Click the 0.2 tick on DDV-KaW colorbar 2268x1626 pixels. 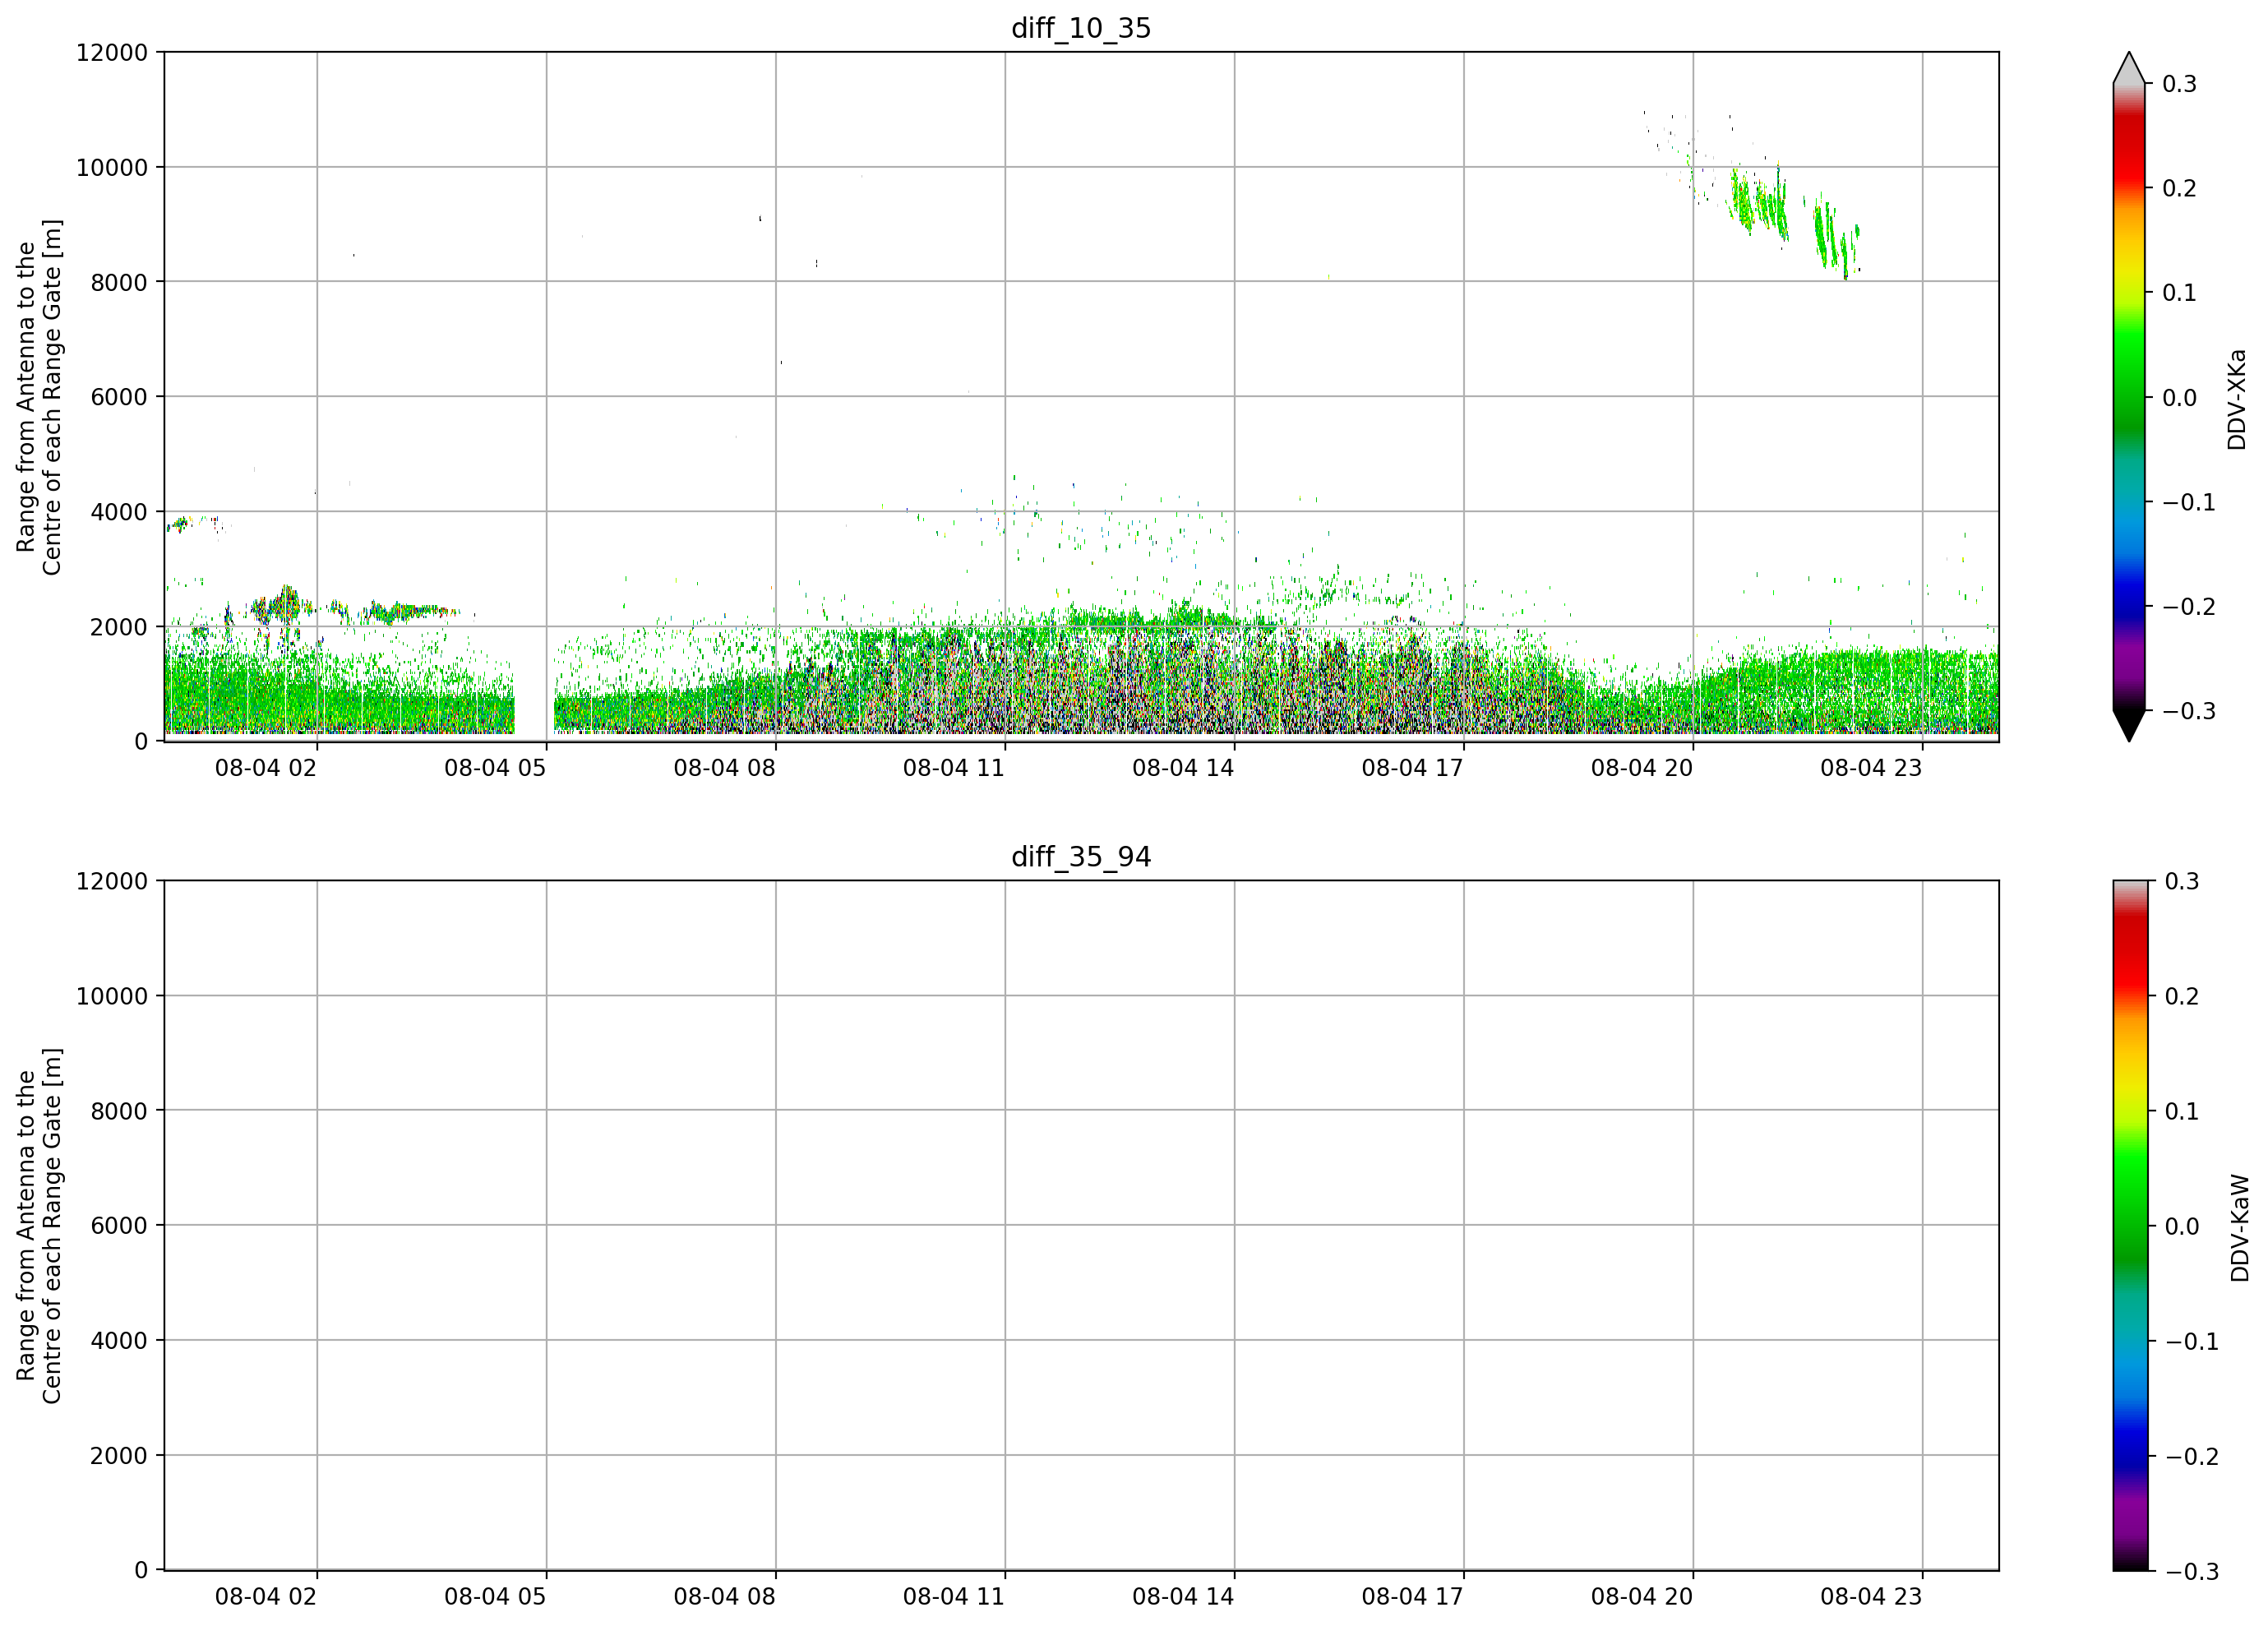tap(2181, 996)
